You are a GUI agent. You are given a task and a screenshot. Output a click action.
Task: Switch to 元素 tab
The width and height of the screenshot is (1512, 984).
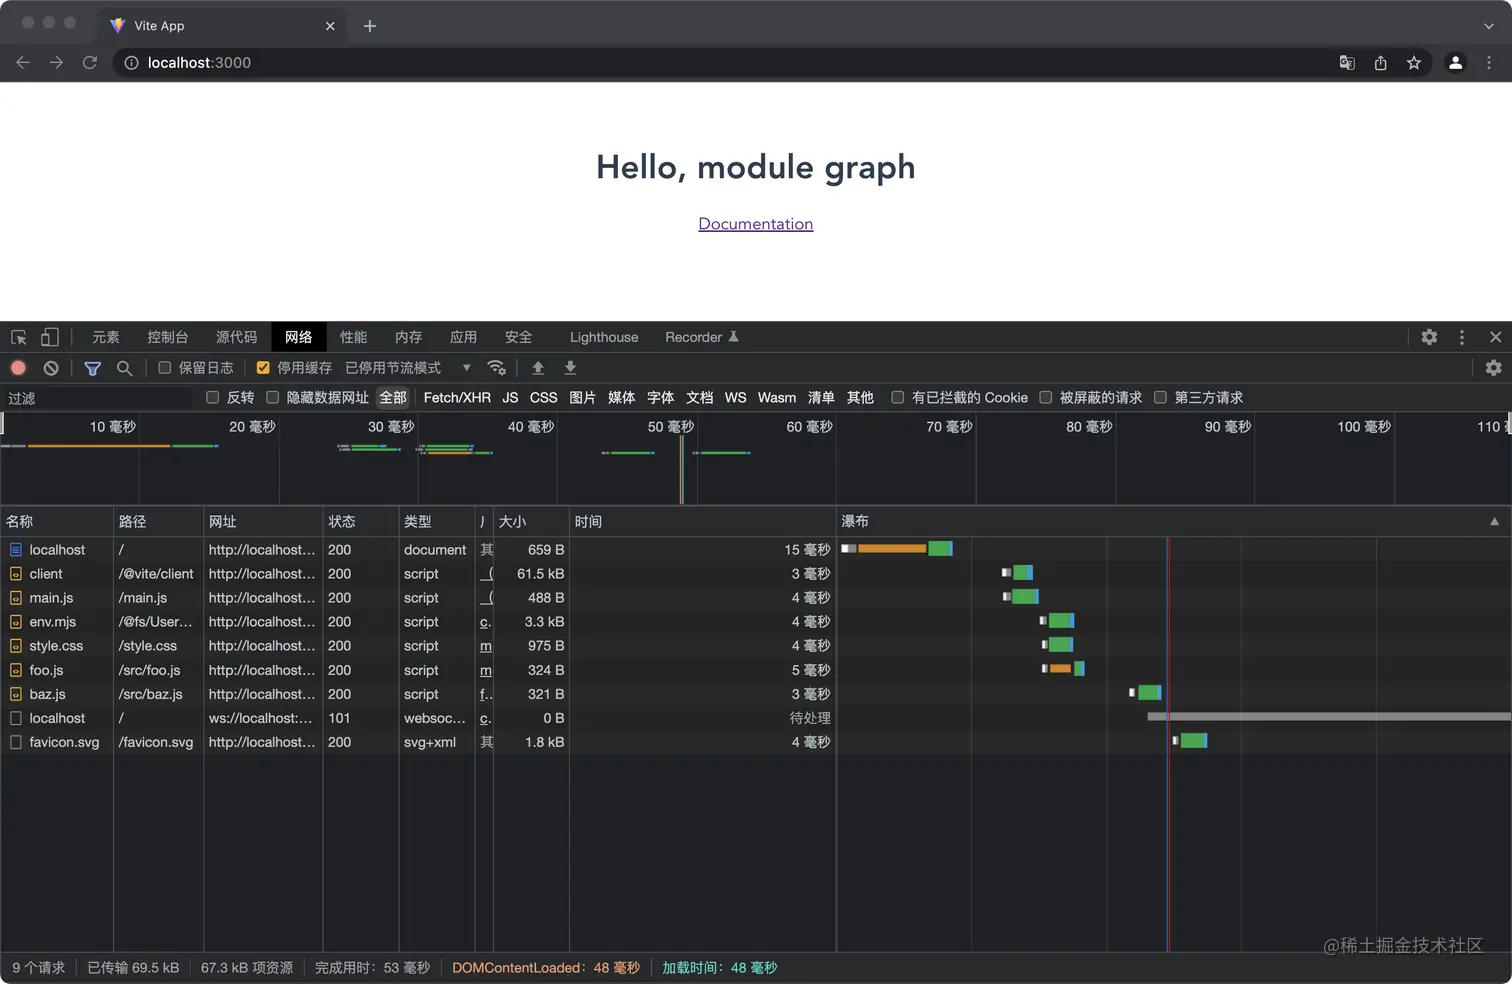pyautogui.click(x=106, y=337)
